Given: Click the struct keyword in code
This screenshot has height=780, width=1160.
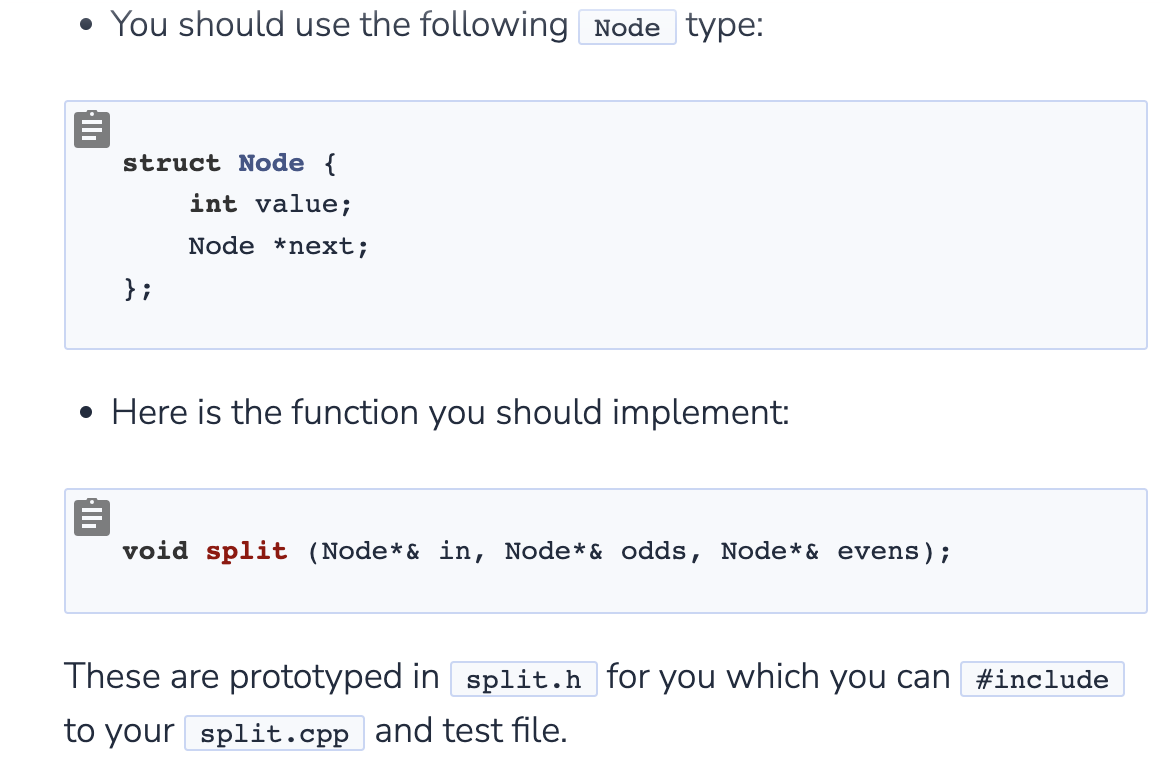Looking at the screenshot, I should point(171,163).
